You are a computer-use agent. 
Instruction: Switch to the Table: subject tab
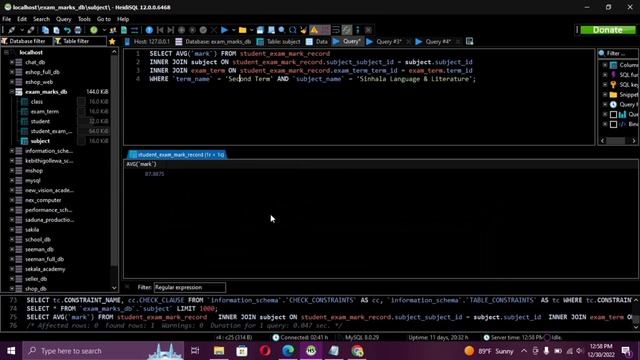(x=279, y=41)
